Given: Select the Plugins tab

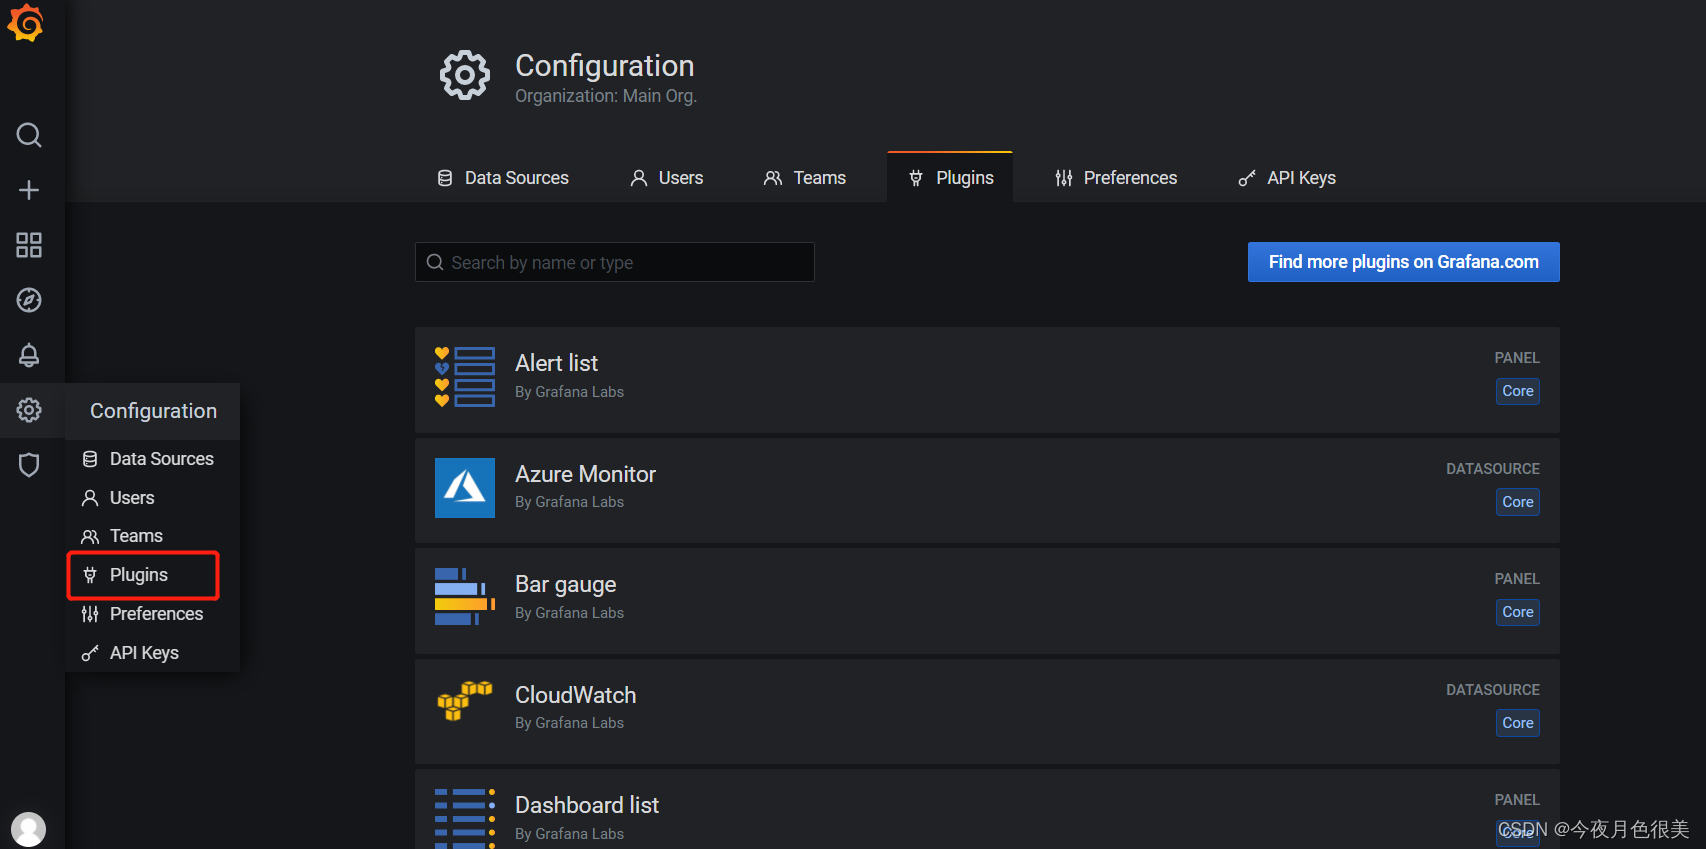Looking at the screenshot, I should [950, 178].
